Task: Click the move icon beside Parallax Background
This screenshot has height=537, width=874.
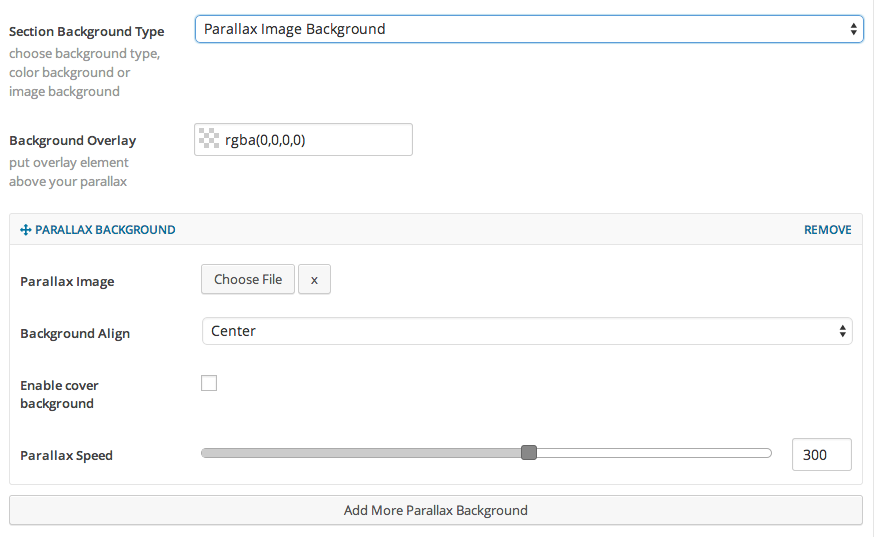Action: (26, 230)
